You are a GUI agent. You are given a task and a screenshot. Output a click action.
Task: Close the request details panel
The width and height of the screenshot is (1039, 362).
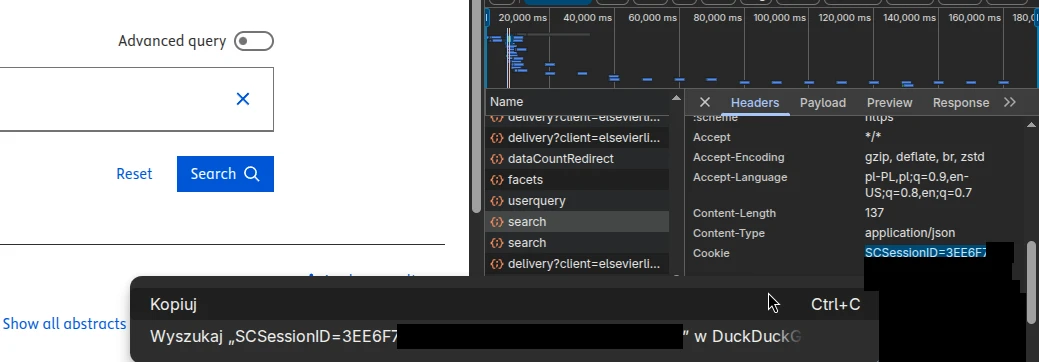click(705, 102)
